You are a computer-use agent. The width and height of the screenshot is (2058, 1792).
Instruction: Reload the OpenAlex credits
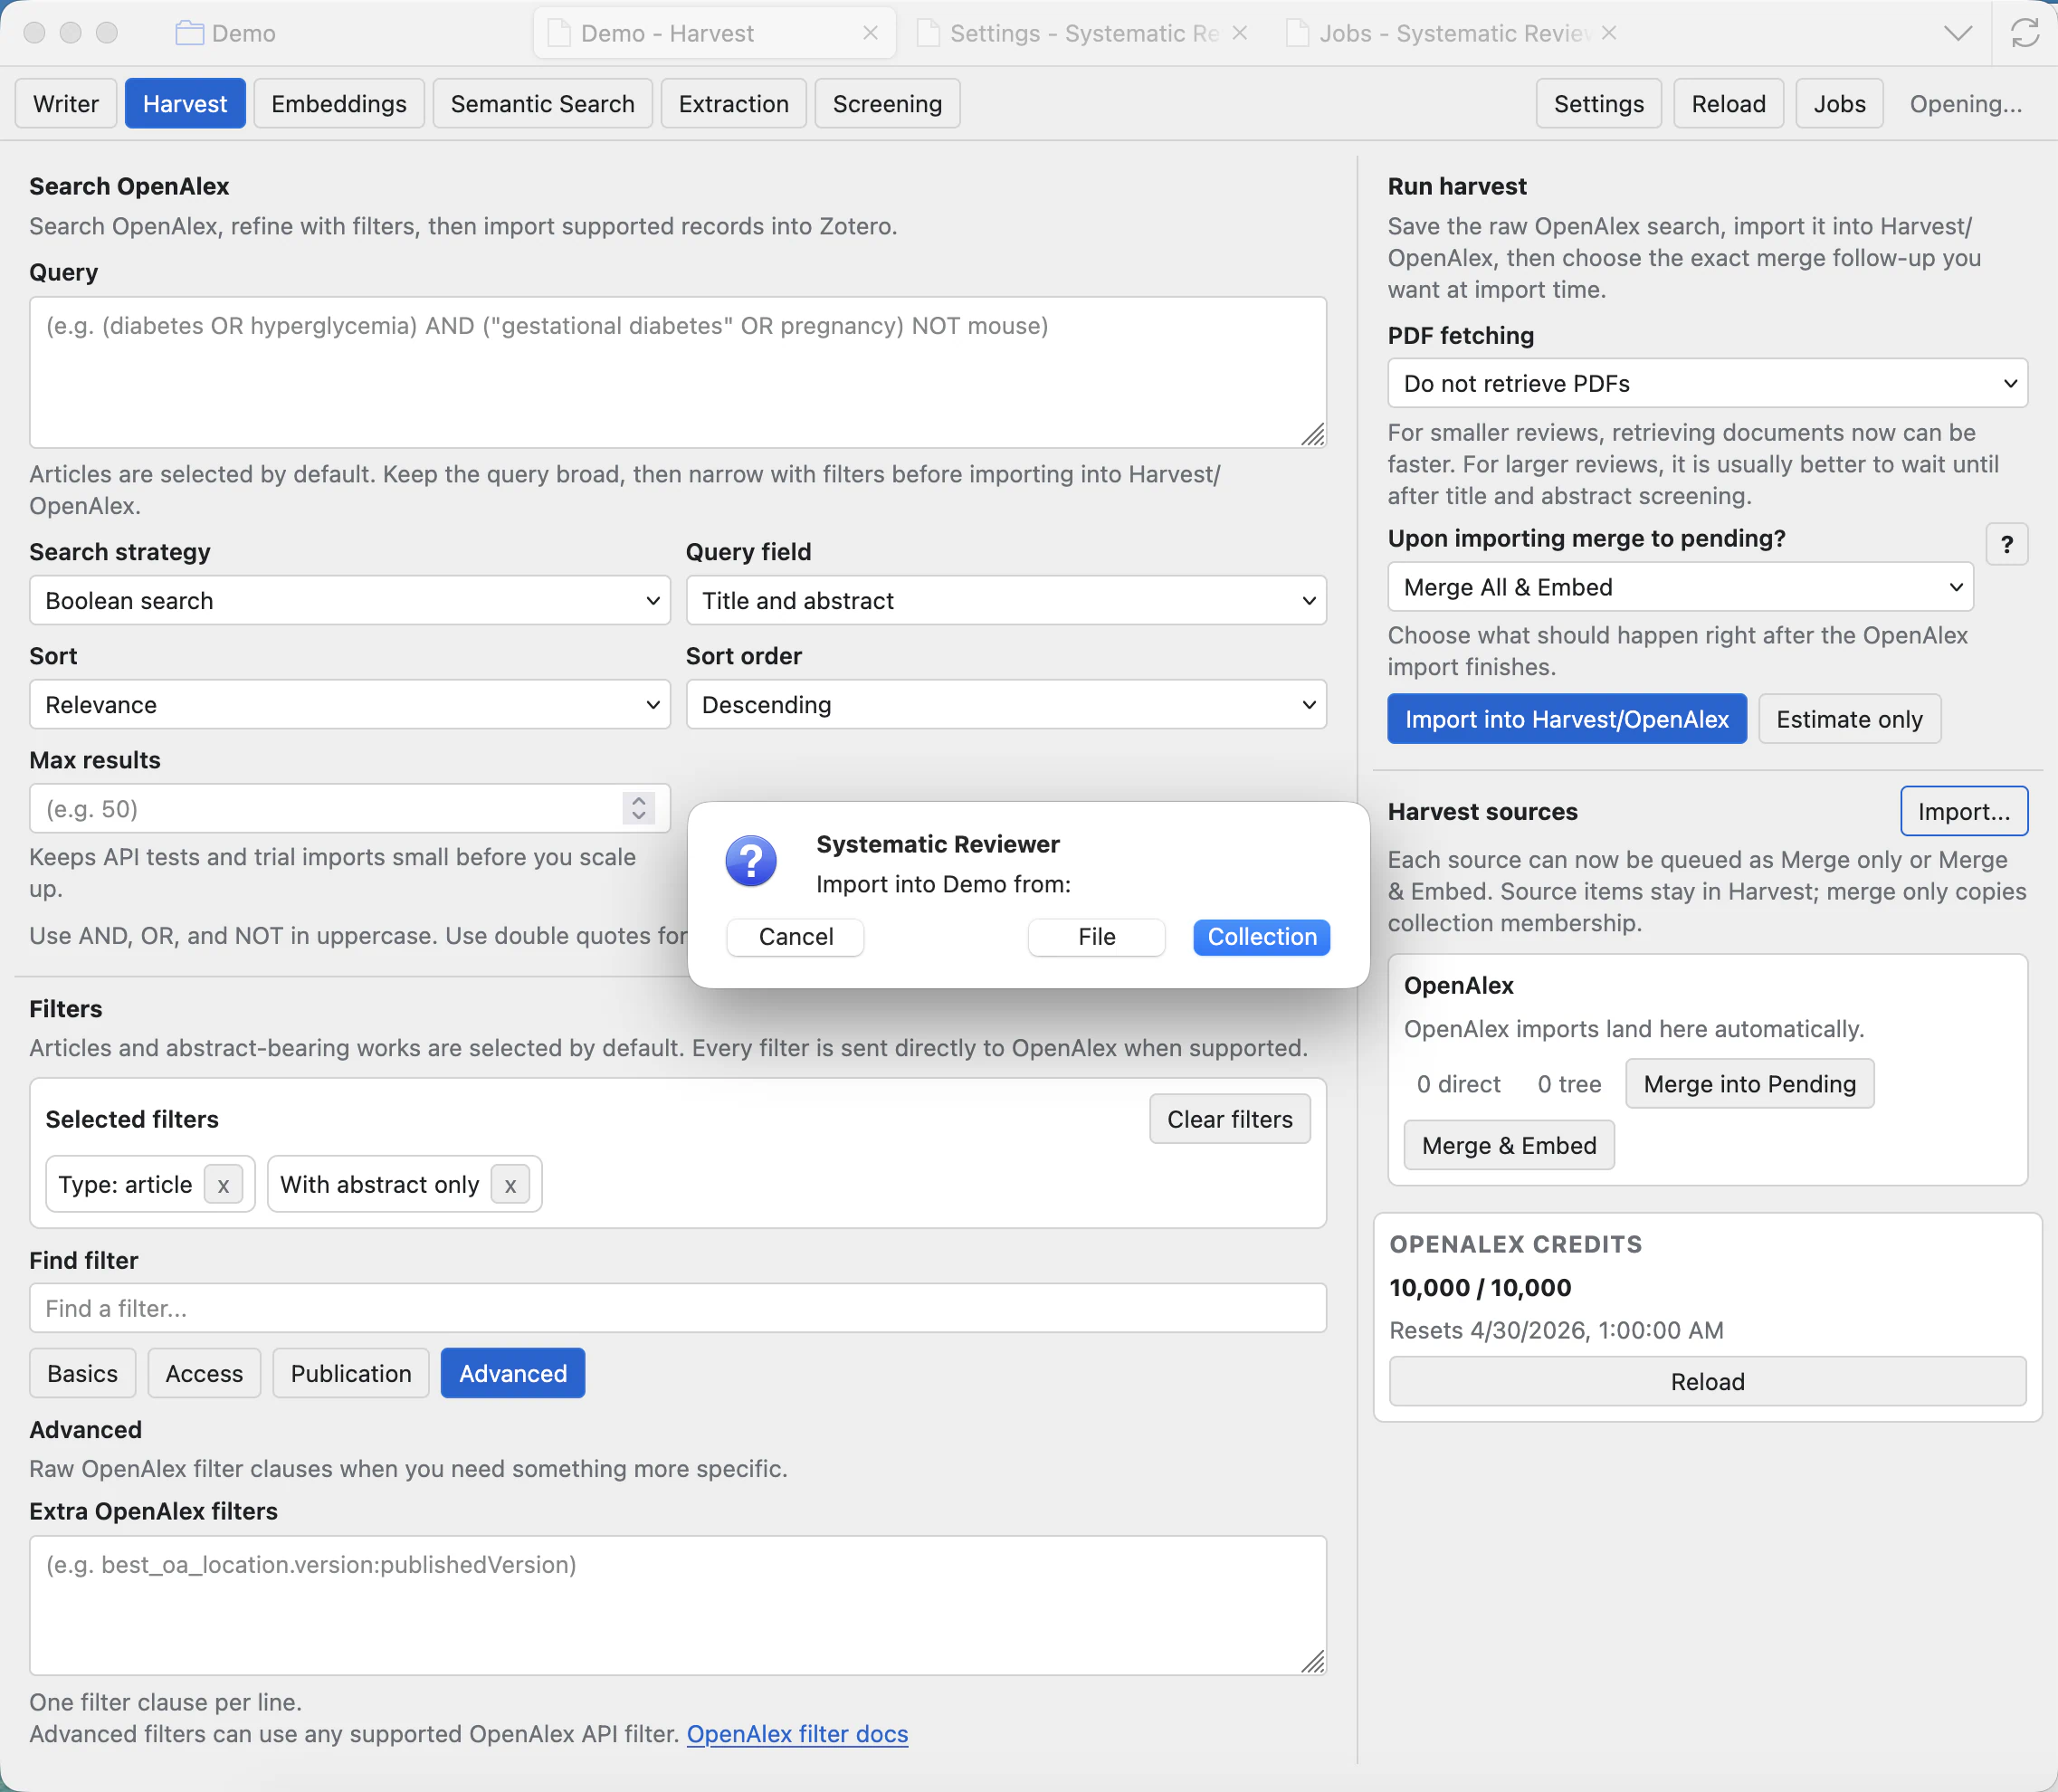coord(1707,1381)
